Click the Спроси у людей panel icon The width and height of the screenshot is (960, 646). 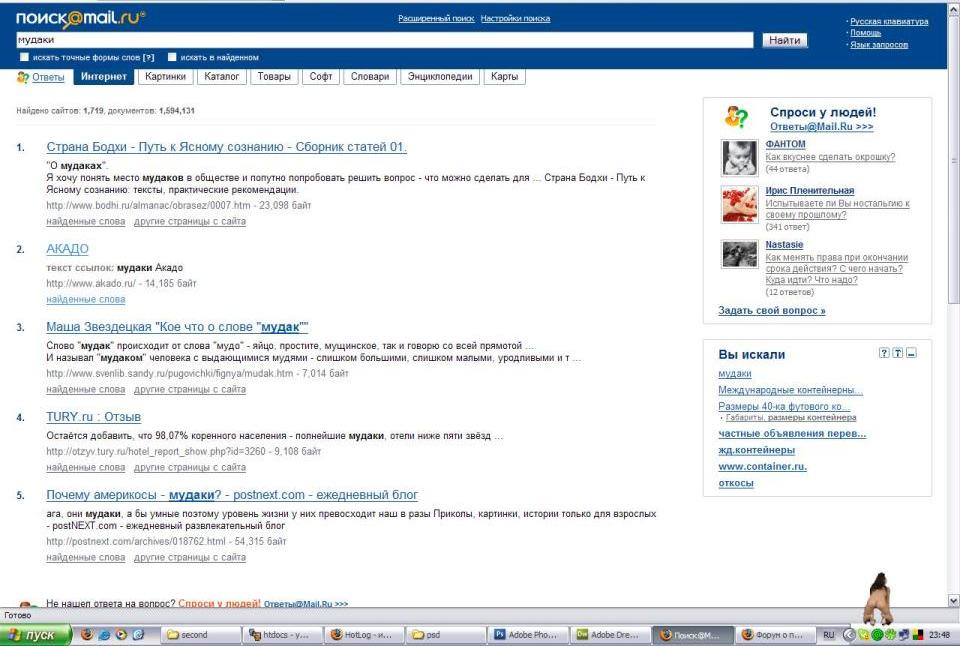point(737,116)
